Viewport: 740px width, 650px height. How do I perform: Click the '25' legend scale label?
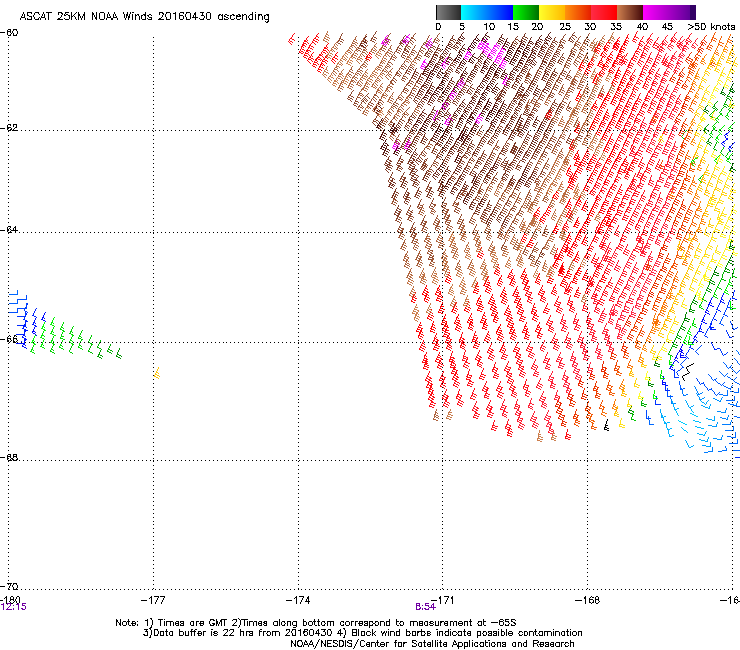(x=565, y=27)
